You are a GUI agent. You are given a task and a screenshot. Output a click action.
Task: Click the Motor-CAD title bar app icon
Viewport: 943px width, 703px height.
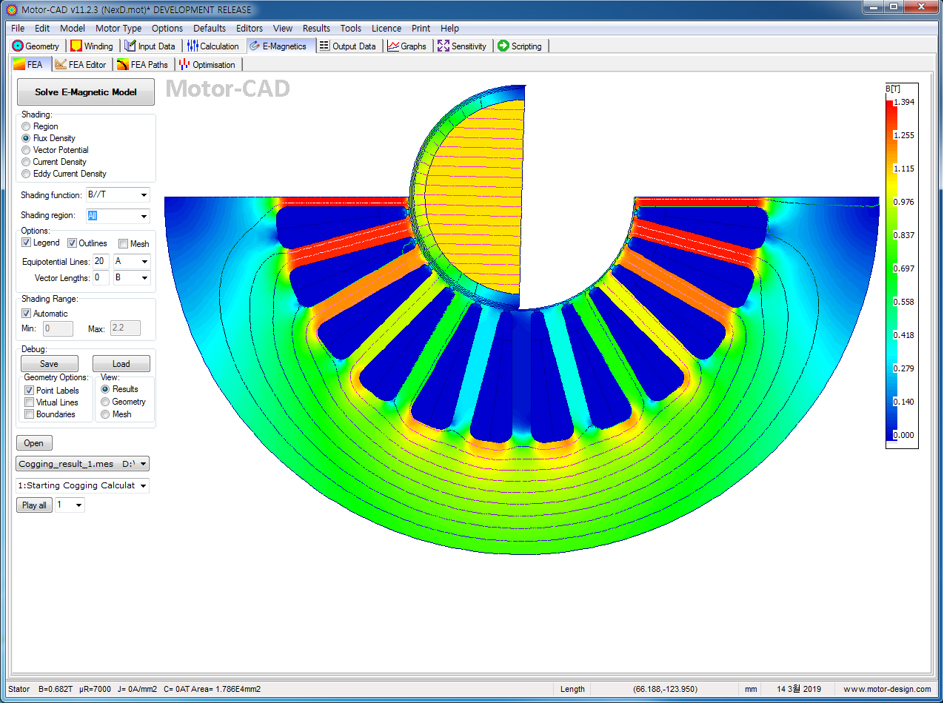point(12,10)
